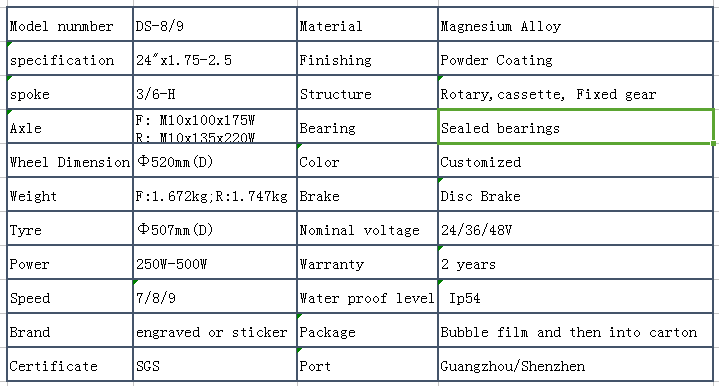
Task: Select the cell containing DS-8/9
Action: pos(215,24)
